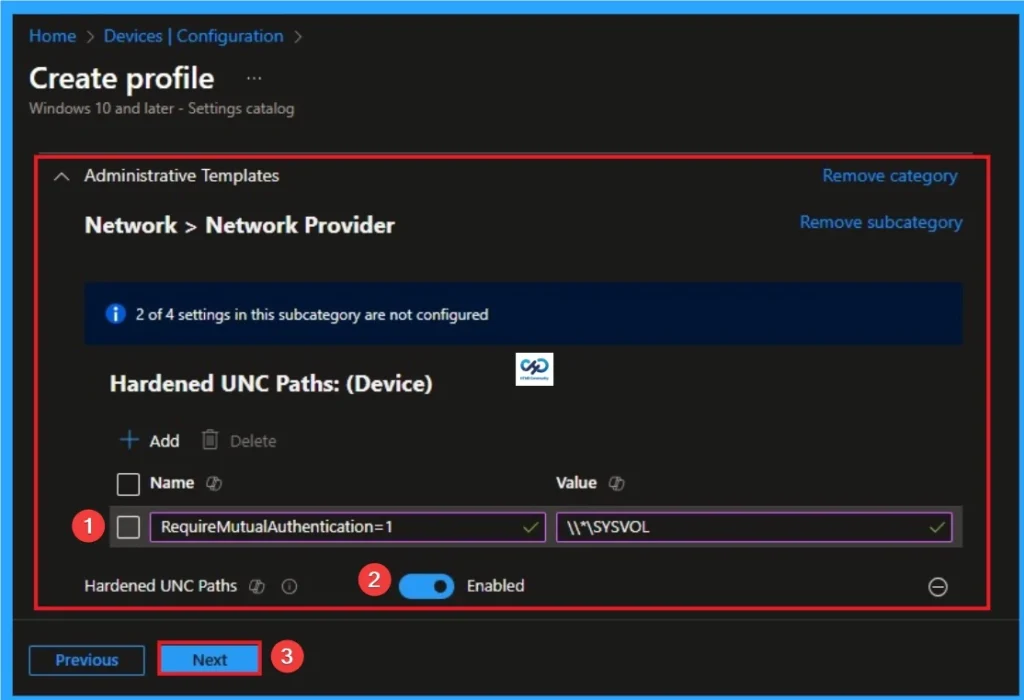
Task: Enable the checkbox on the RequireMutualAuthentication row
Action: coord(127,527)
